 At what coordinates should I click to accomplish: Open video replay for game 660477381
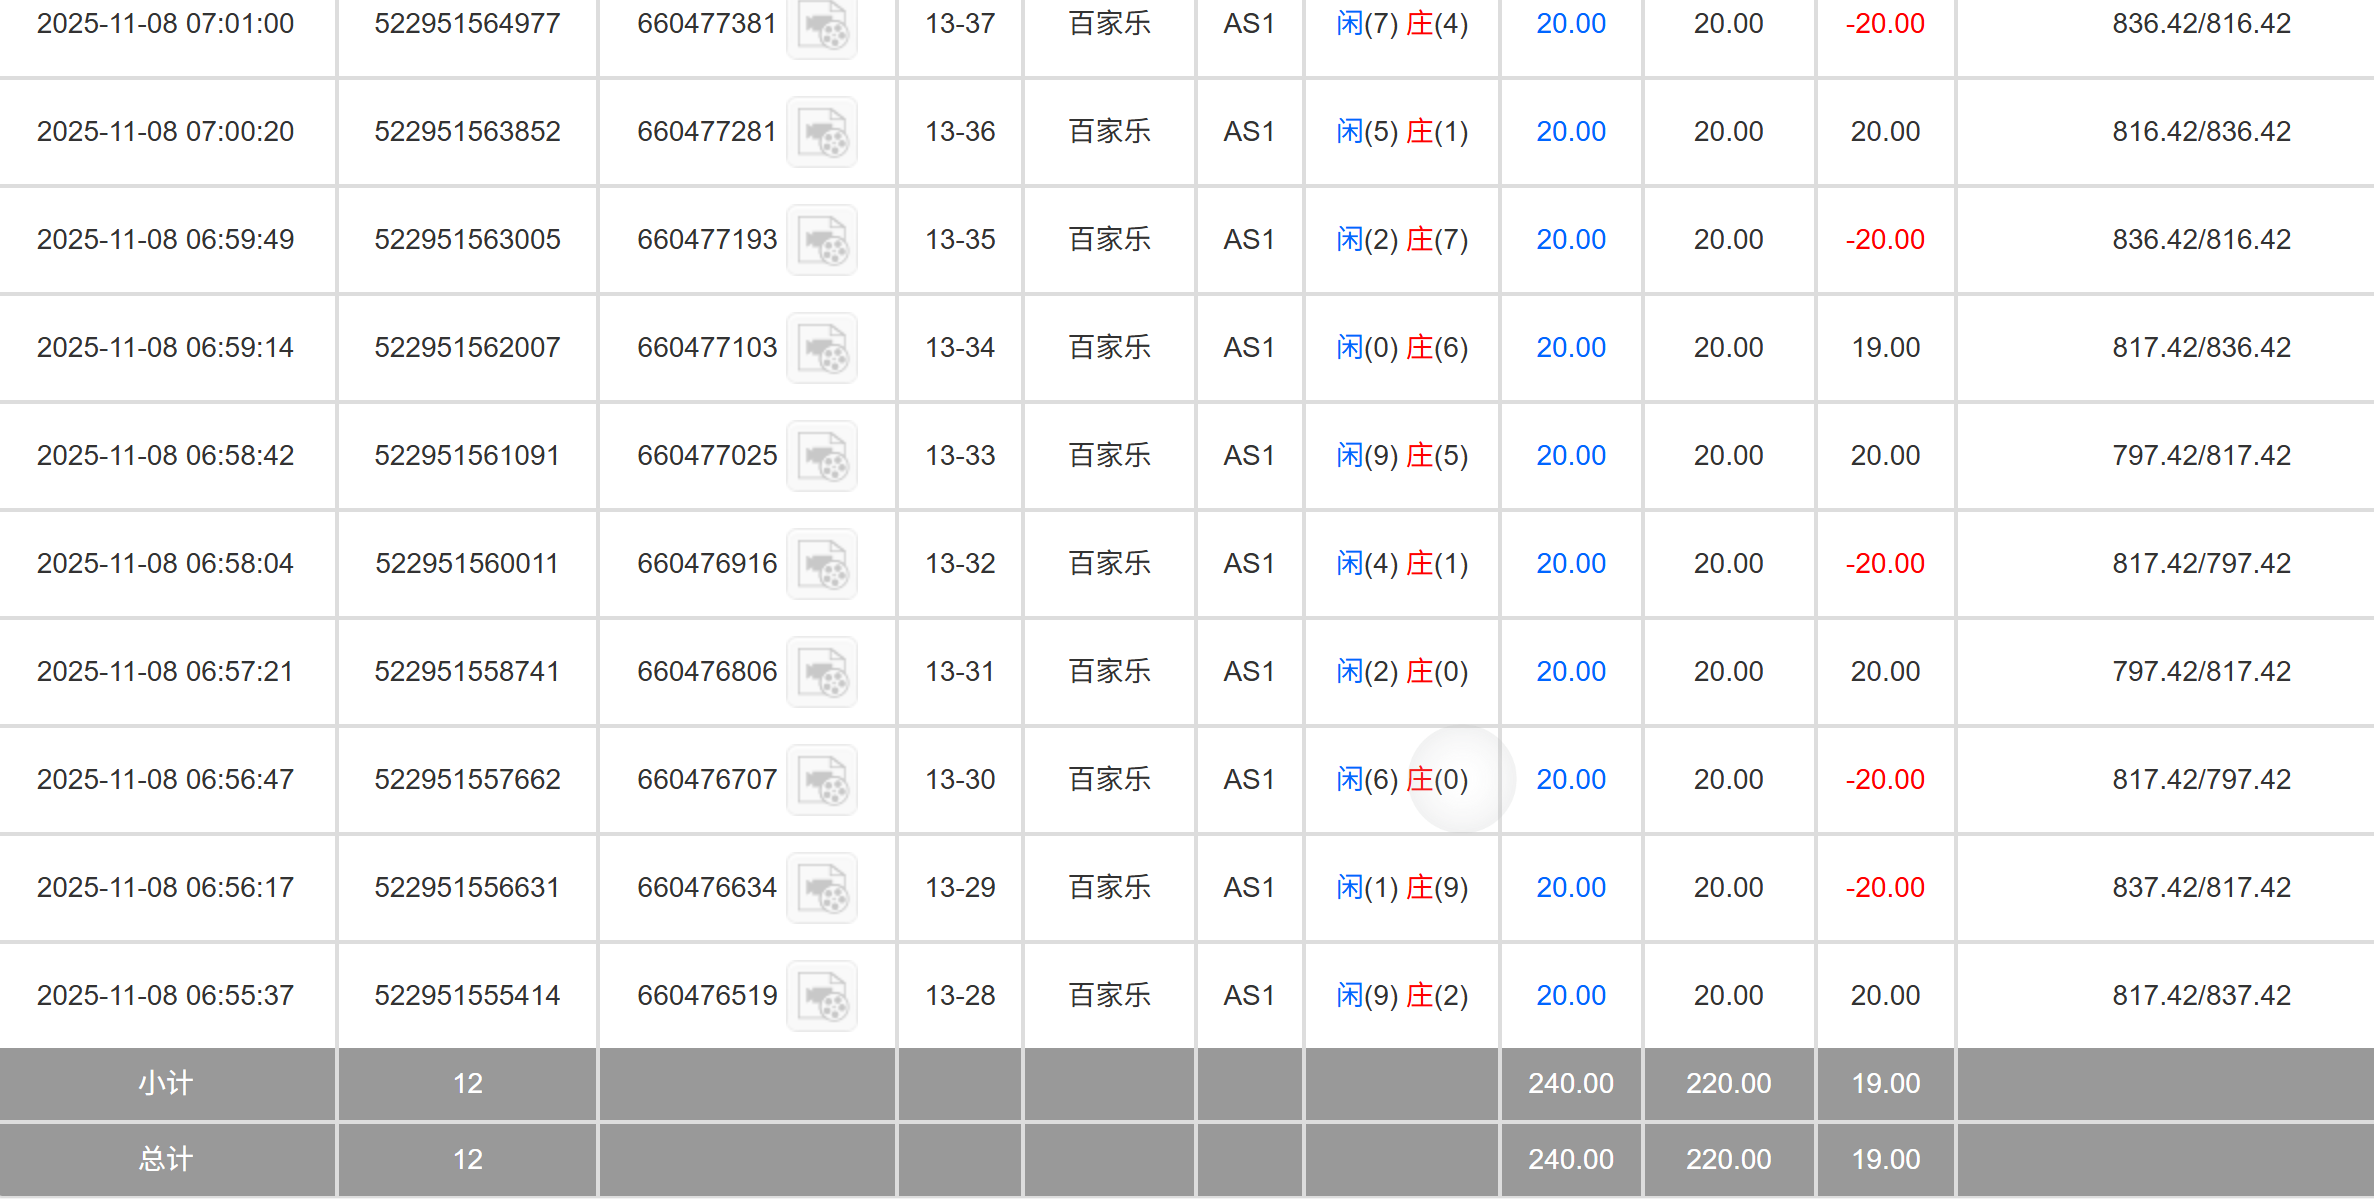tap(822, 27)
